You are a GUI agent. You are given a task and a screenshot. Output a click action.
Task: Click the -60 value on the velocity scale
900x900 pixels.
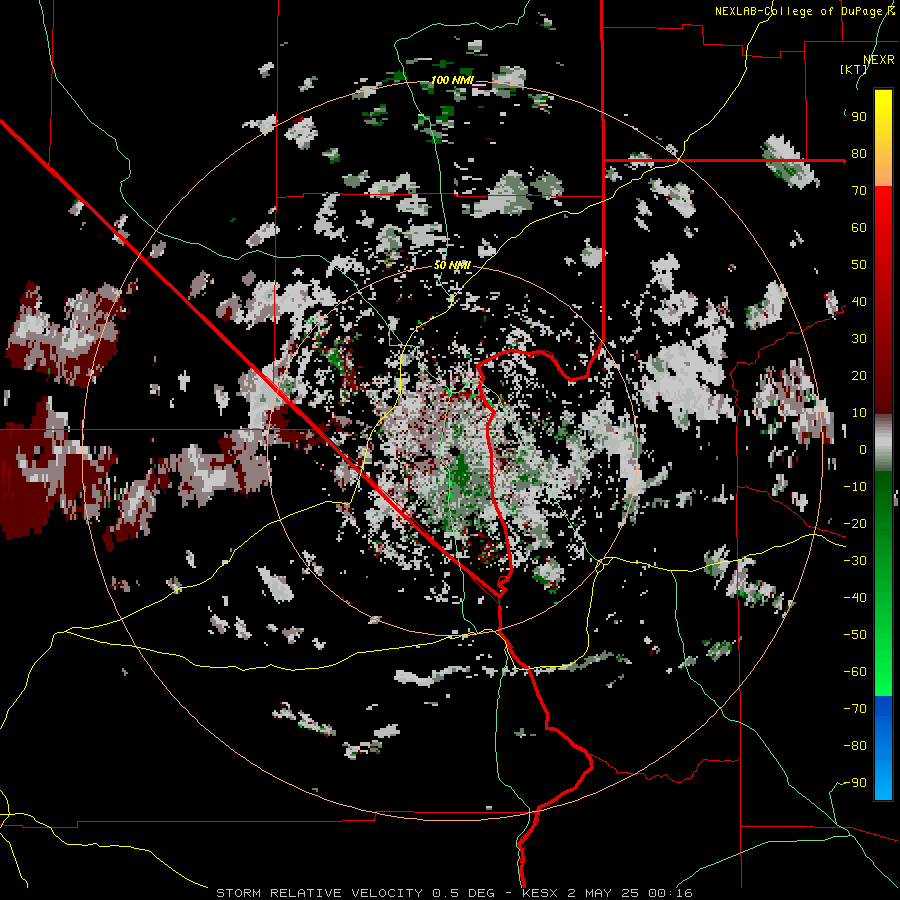855,672
